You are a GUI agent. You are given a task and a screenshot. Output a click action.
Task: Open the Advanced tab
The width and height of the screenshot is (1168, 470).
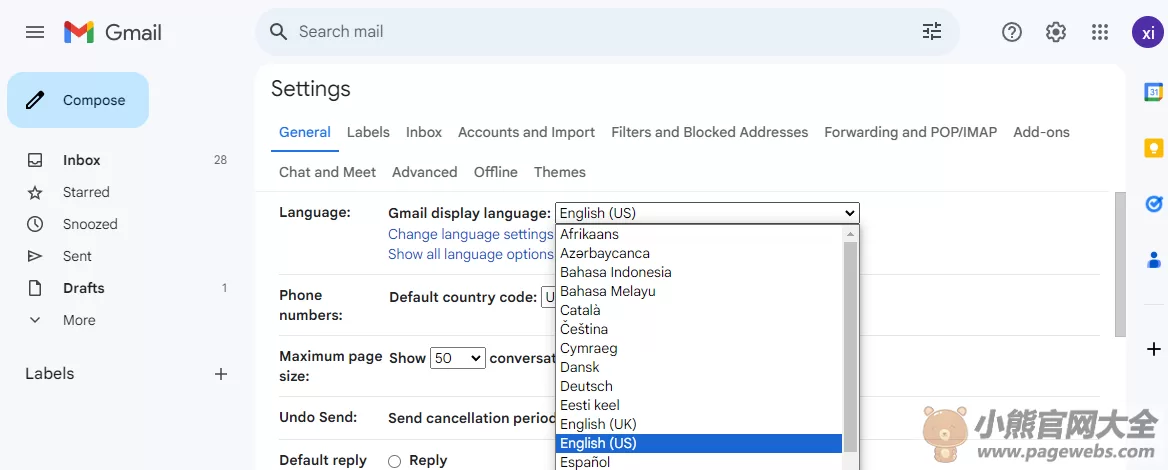coord(425,172)
